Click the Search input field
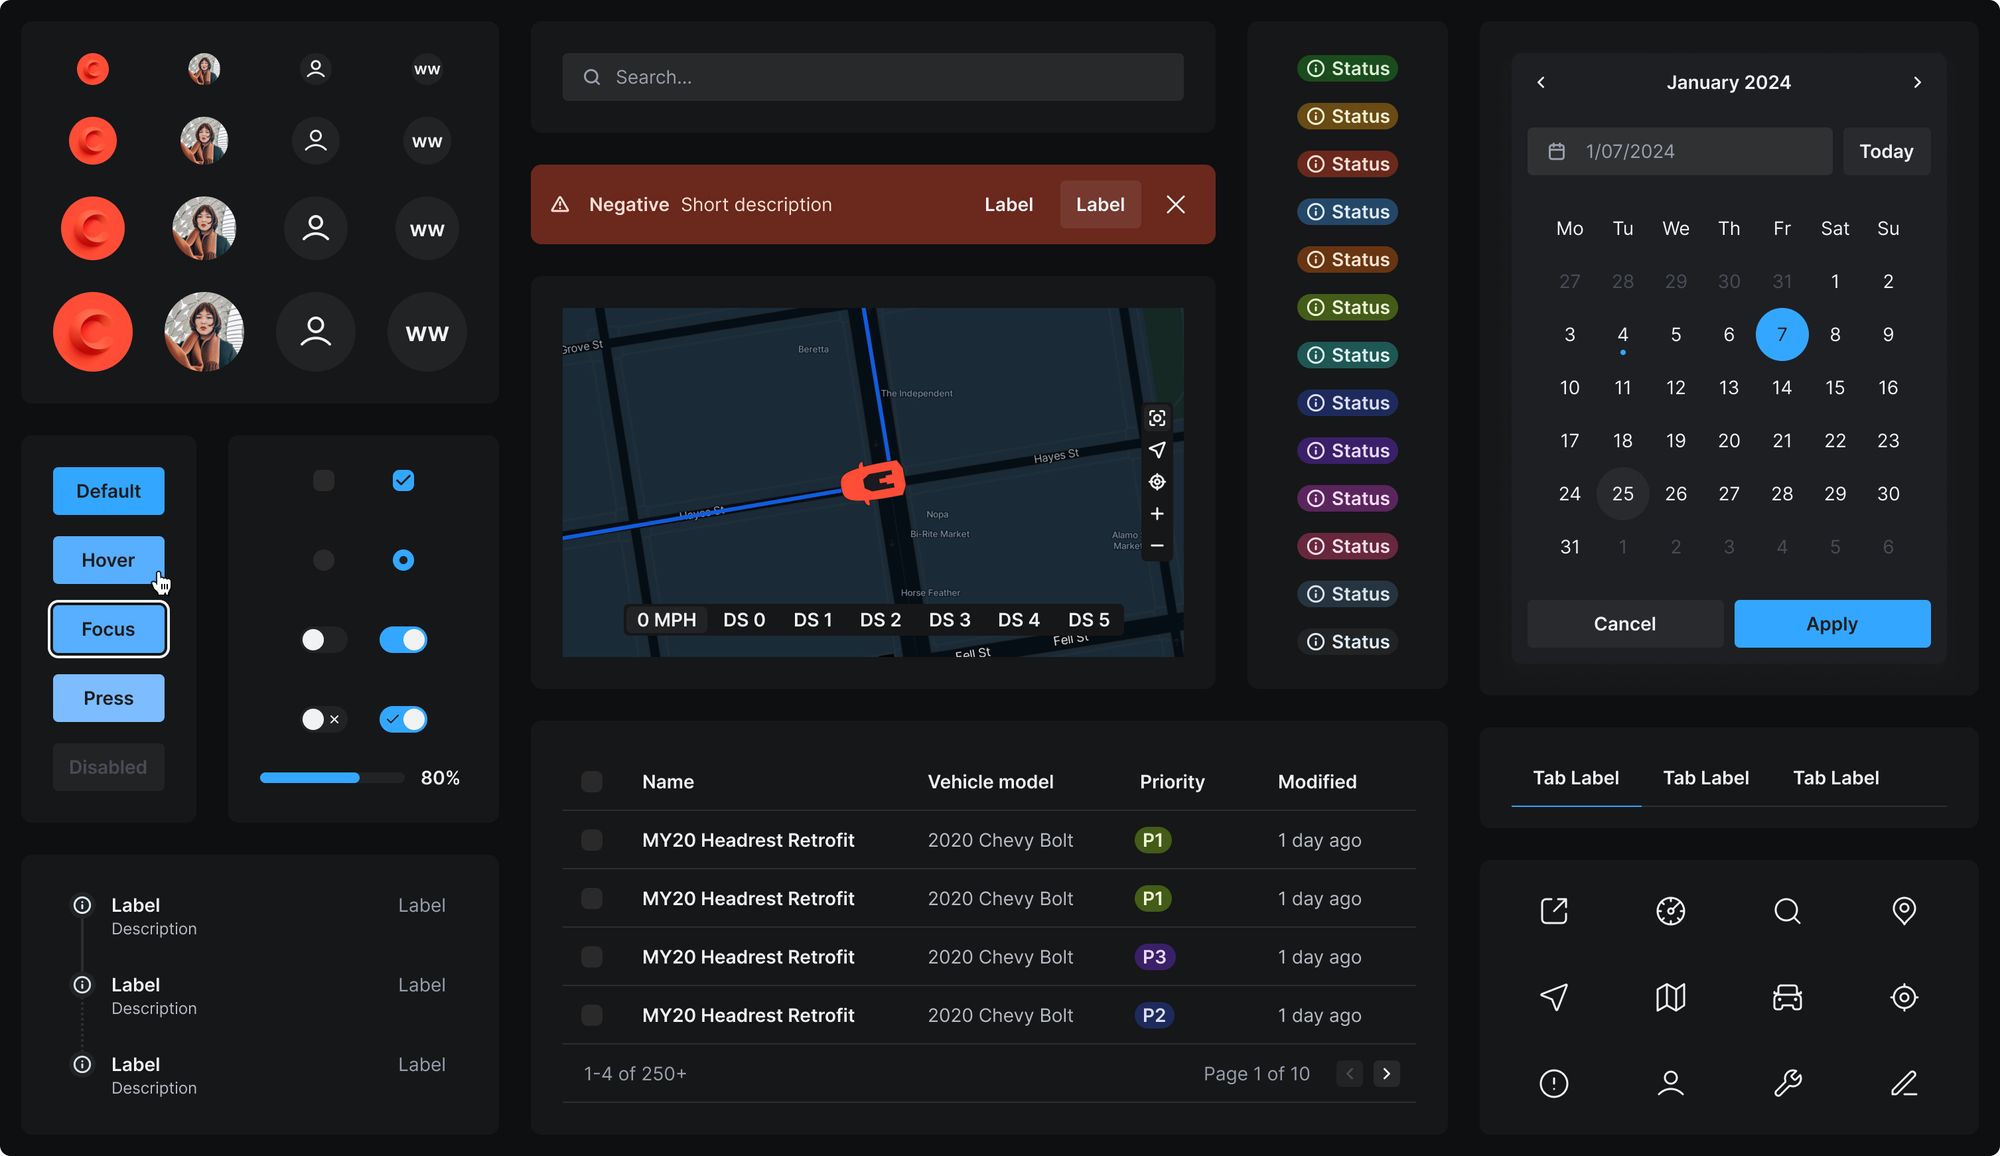 click(x=873, y=77)
